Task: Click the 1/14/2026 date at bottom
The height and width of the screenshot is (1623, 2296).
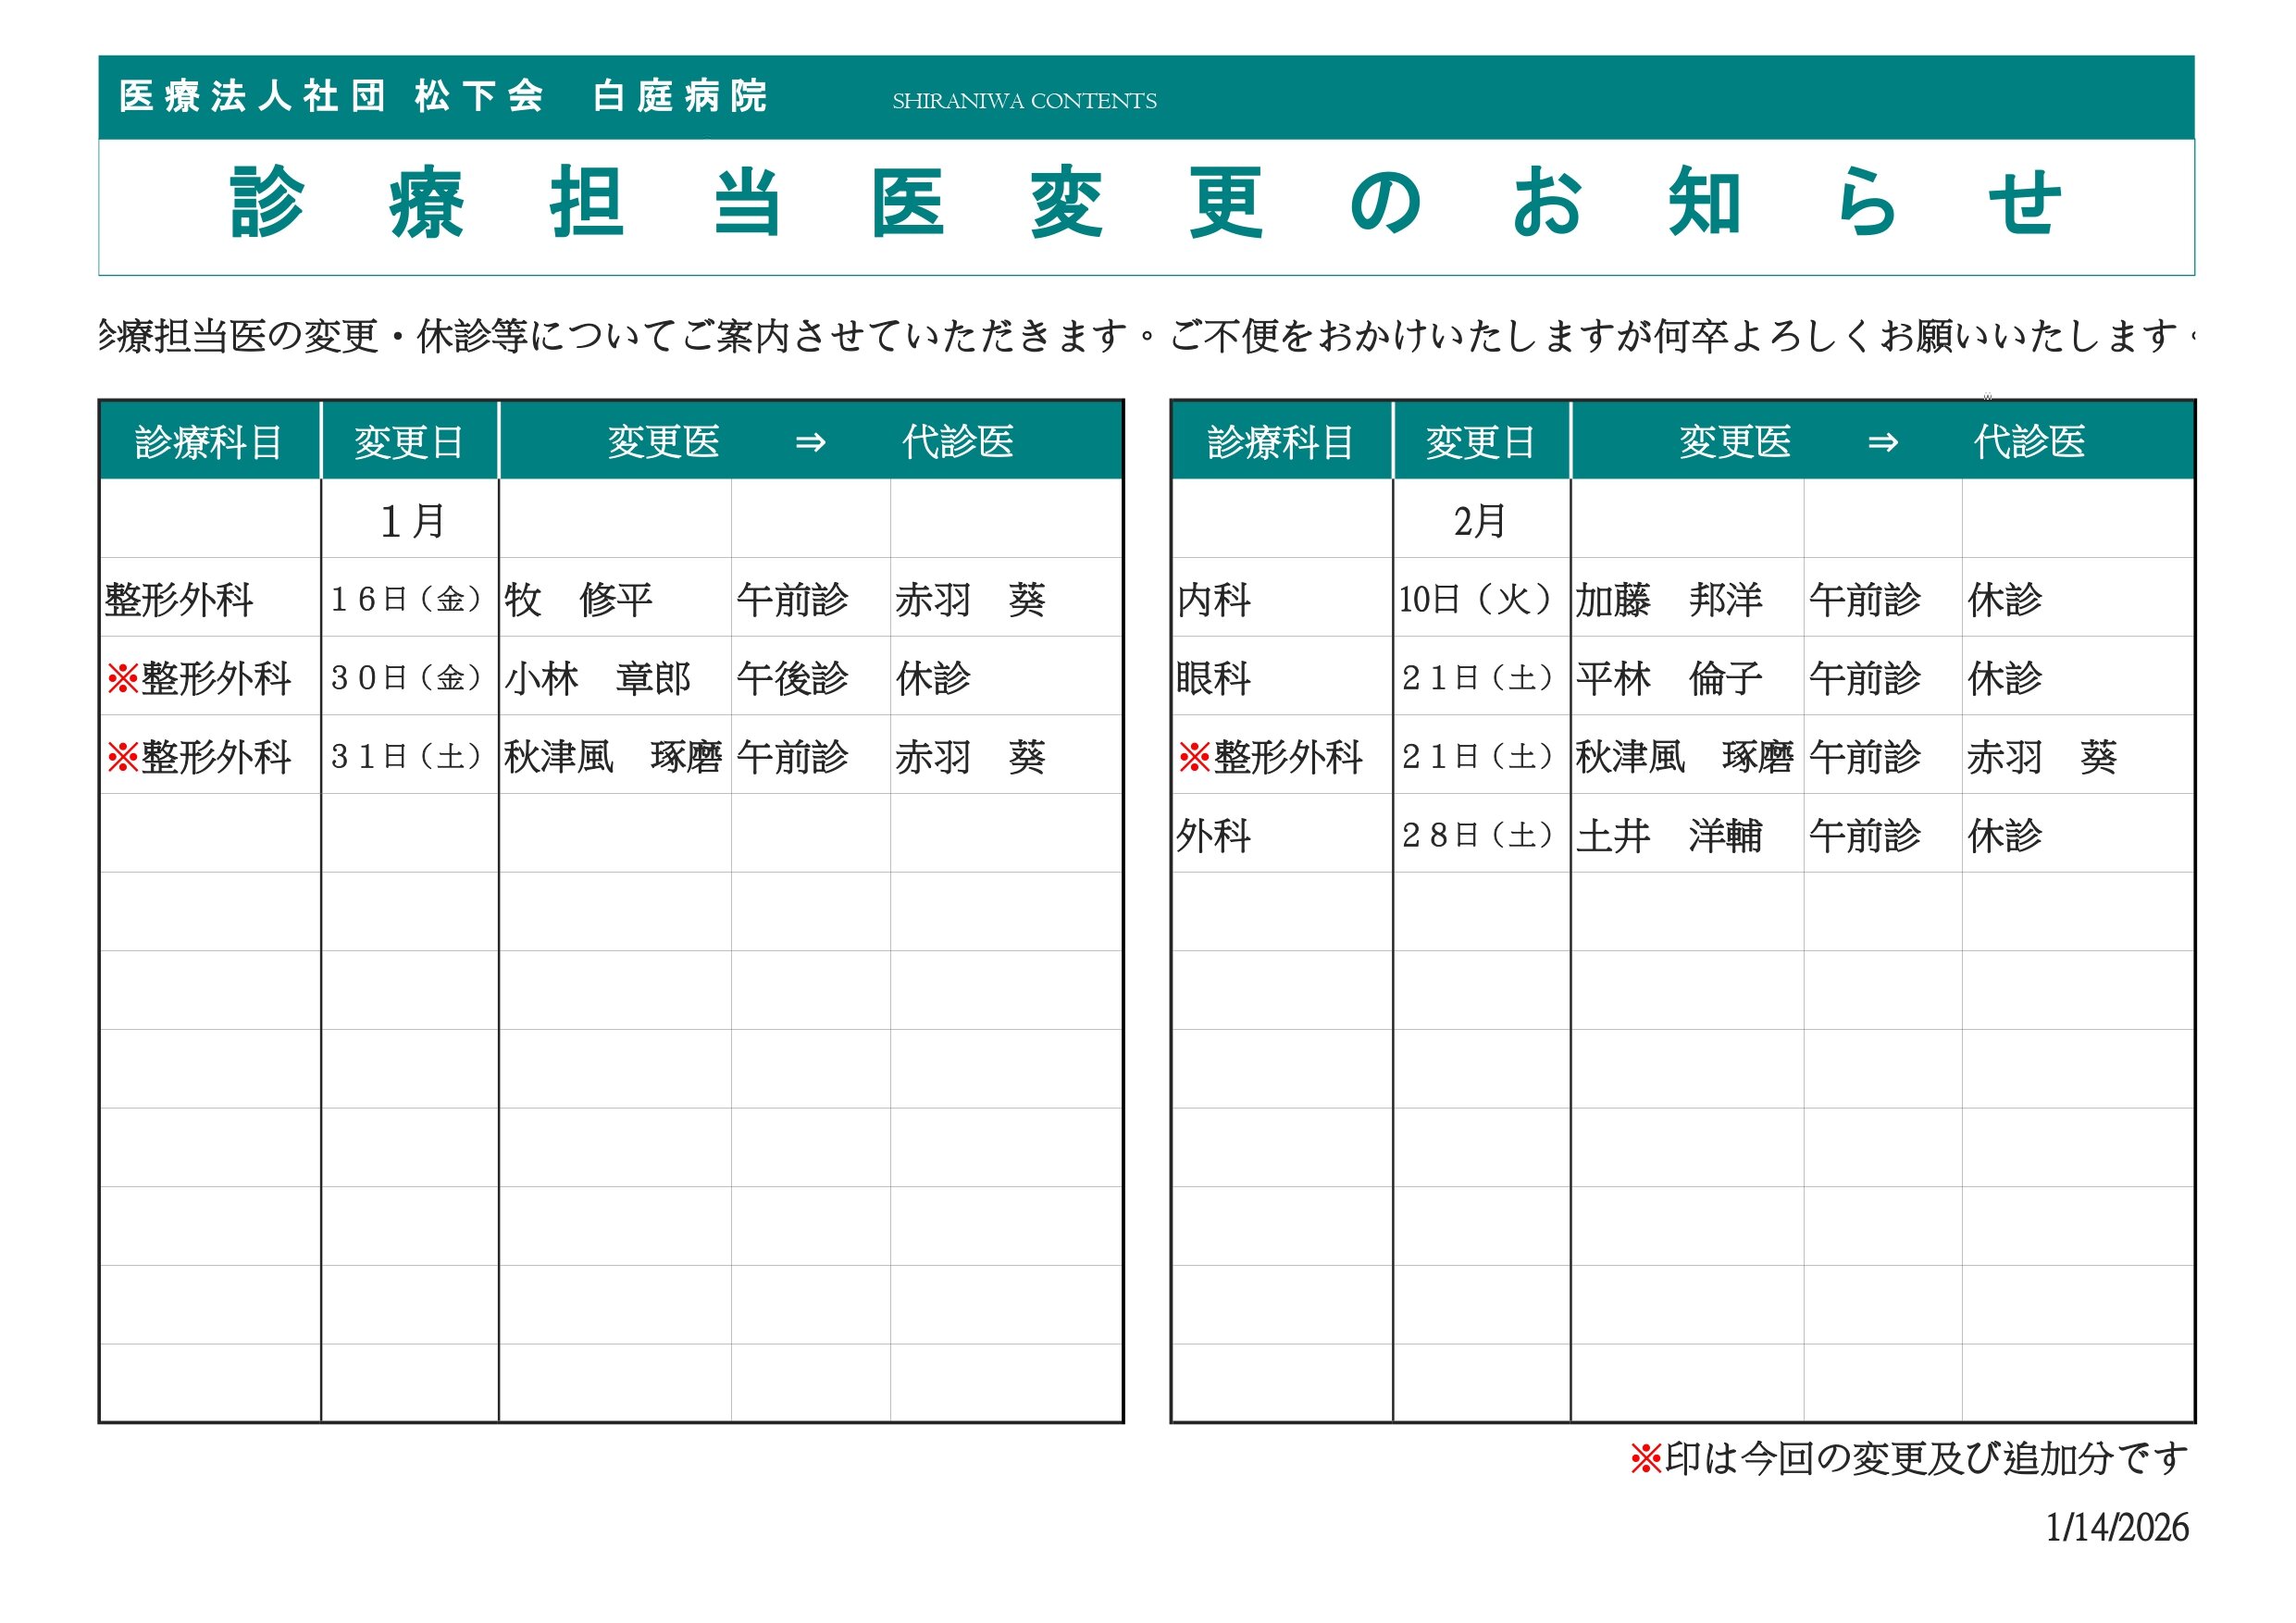Action: tap(2117, 1528)
